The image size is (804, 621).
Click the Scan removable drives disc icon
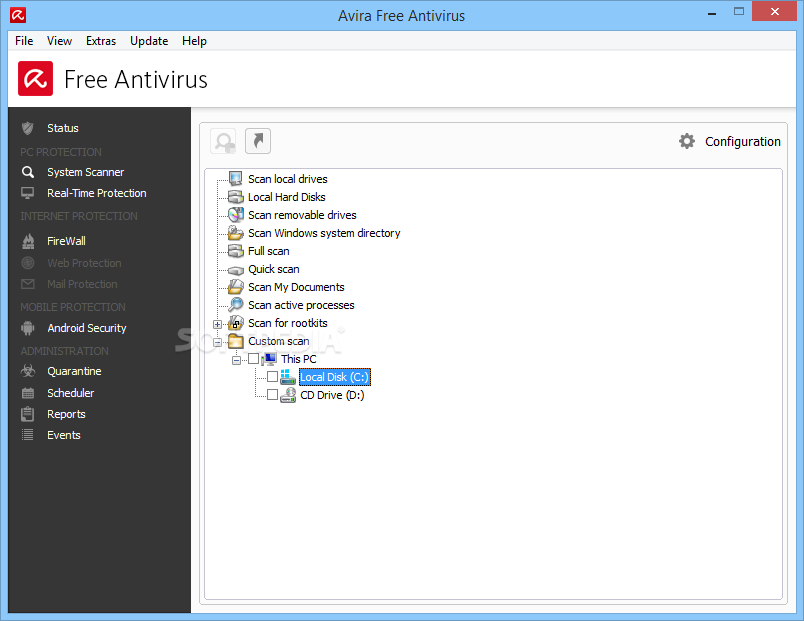[x=235, y=215]
